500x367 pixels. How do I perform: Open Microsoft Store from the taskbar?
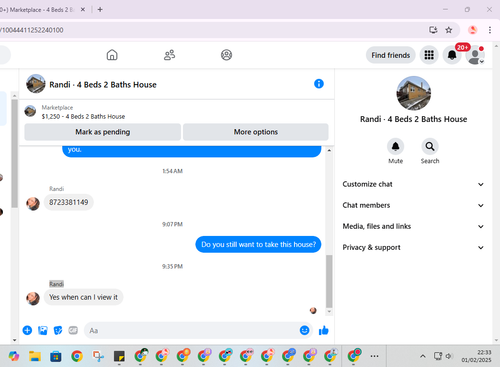click(x=56, y=356)
